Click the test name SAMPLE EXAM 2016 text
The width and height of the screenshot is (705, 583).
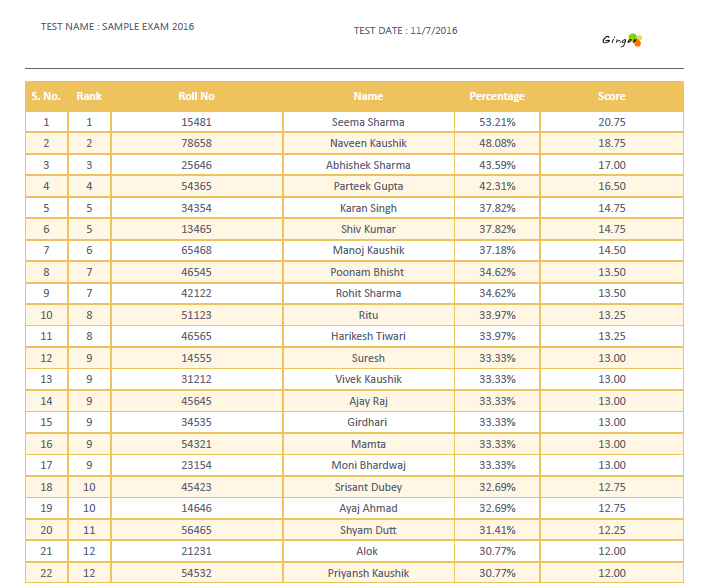point(117,27)
